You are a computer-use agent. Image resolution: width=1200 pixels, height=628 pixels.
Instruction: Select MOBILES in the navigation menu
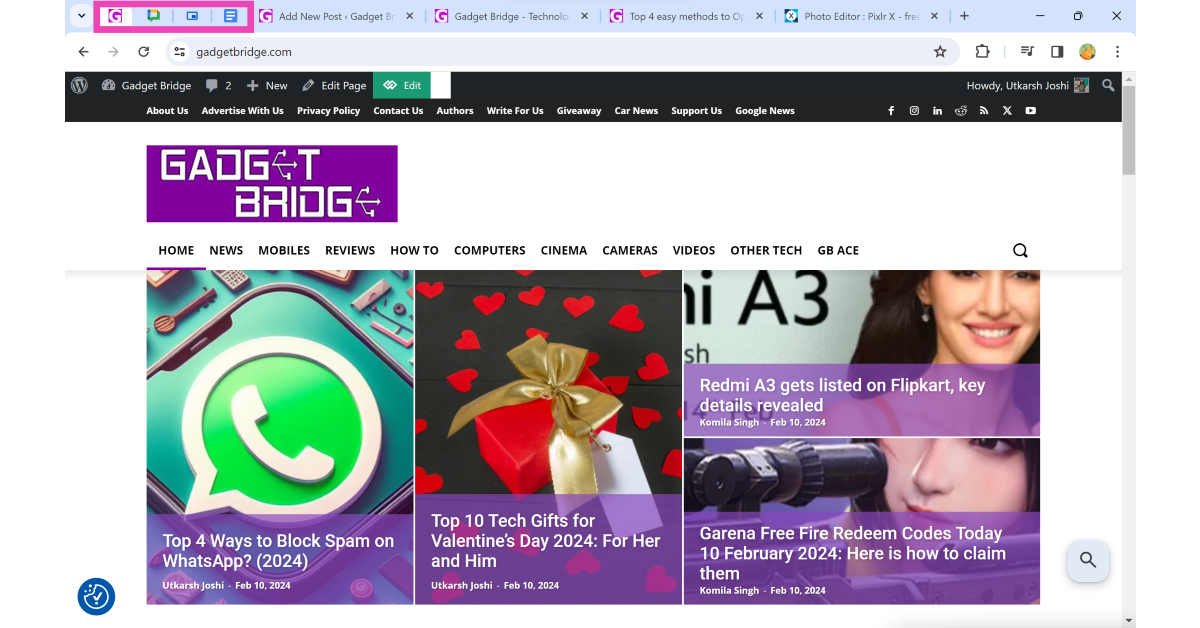[x=284, y=250]
